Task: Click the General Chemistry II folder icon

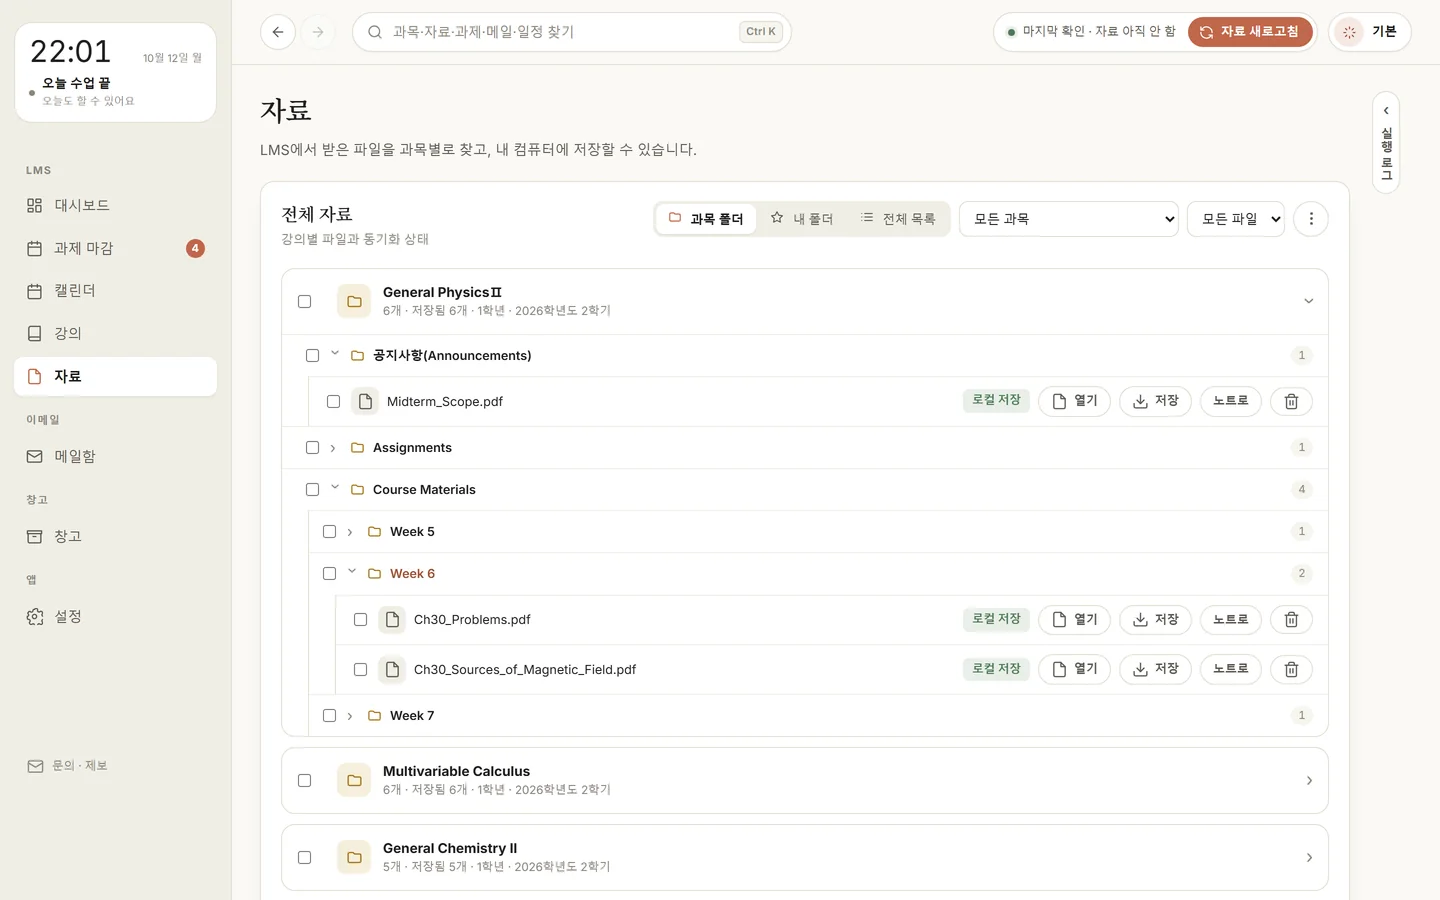Action: pos(354,857)
